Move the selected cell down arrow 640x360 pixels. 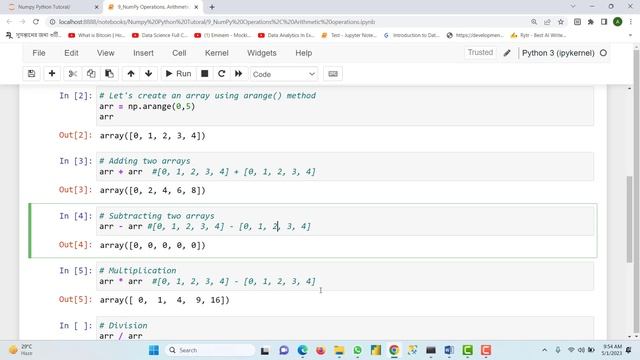coord(149,74)
